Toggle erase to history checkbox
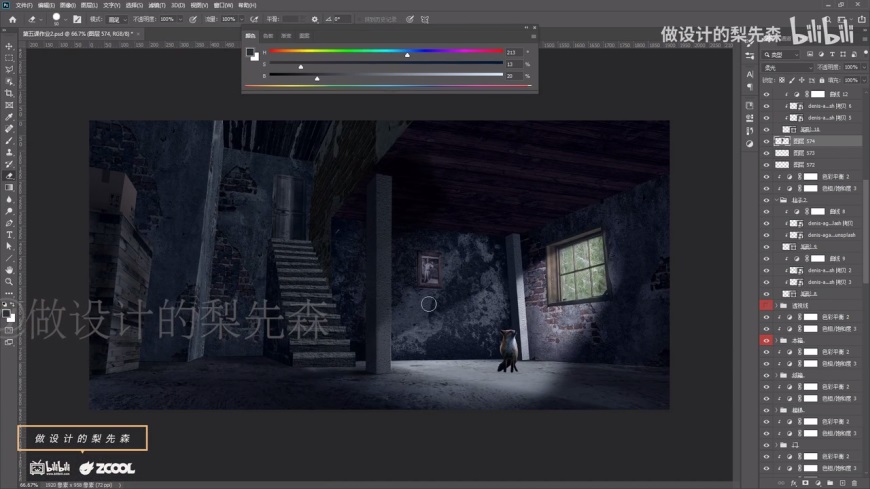Image resolution: width=870 pixels, height=489 pixels. (x=359, y=19)
